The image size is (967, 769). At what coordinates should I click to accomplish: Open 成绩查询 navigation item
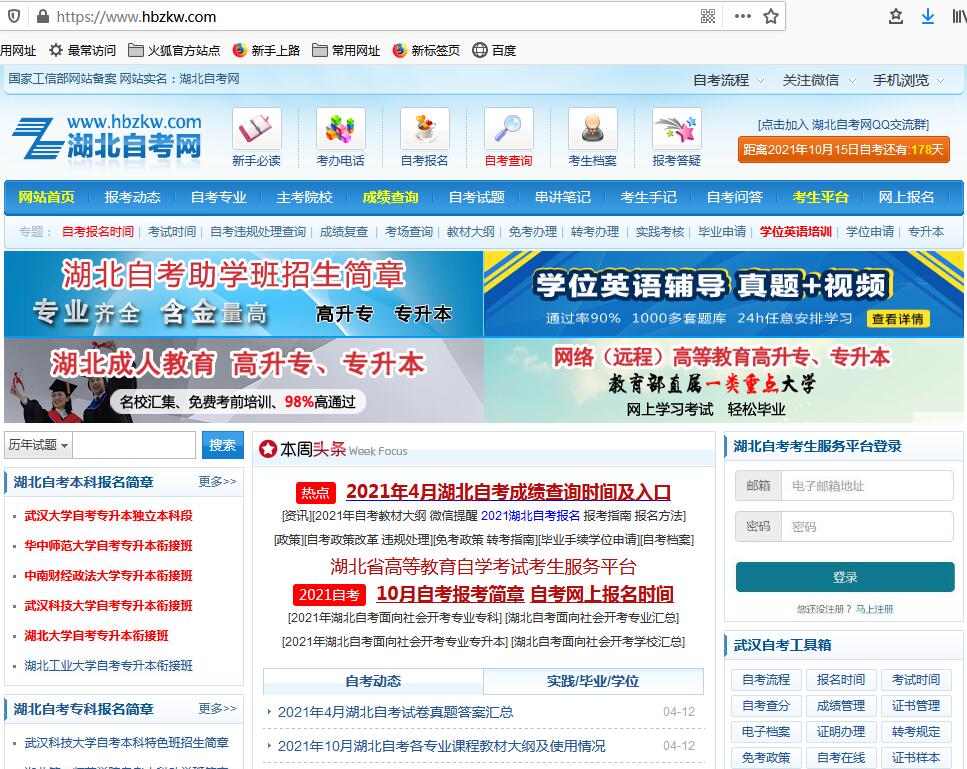[x=390, y=197]
